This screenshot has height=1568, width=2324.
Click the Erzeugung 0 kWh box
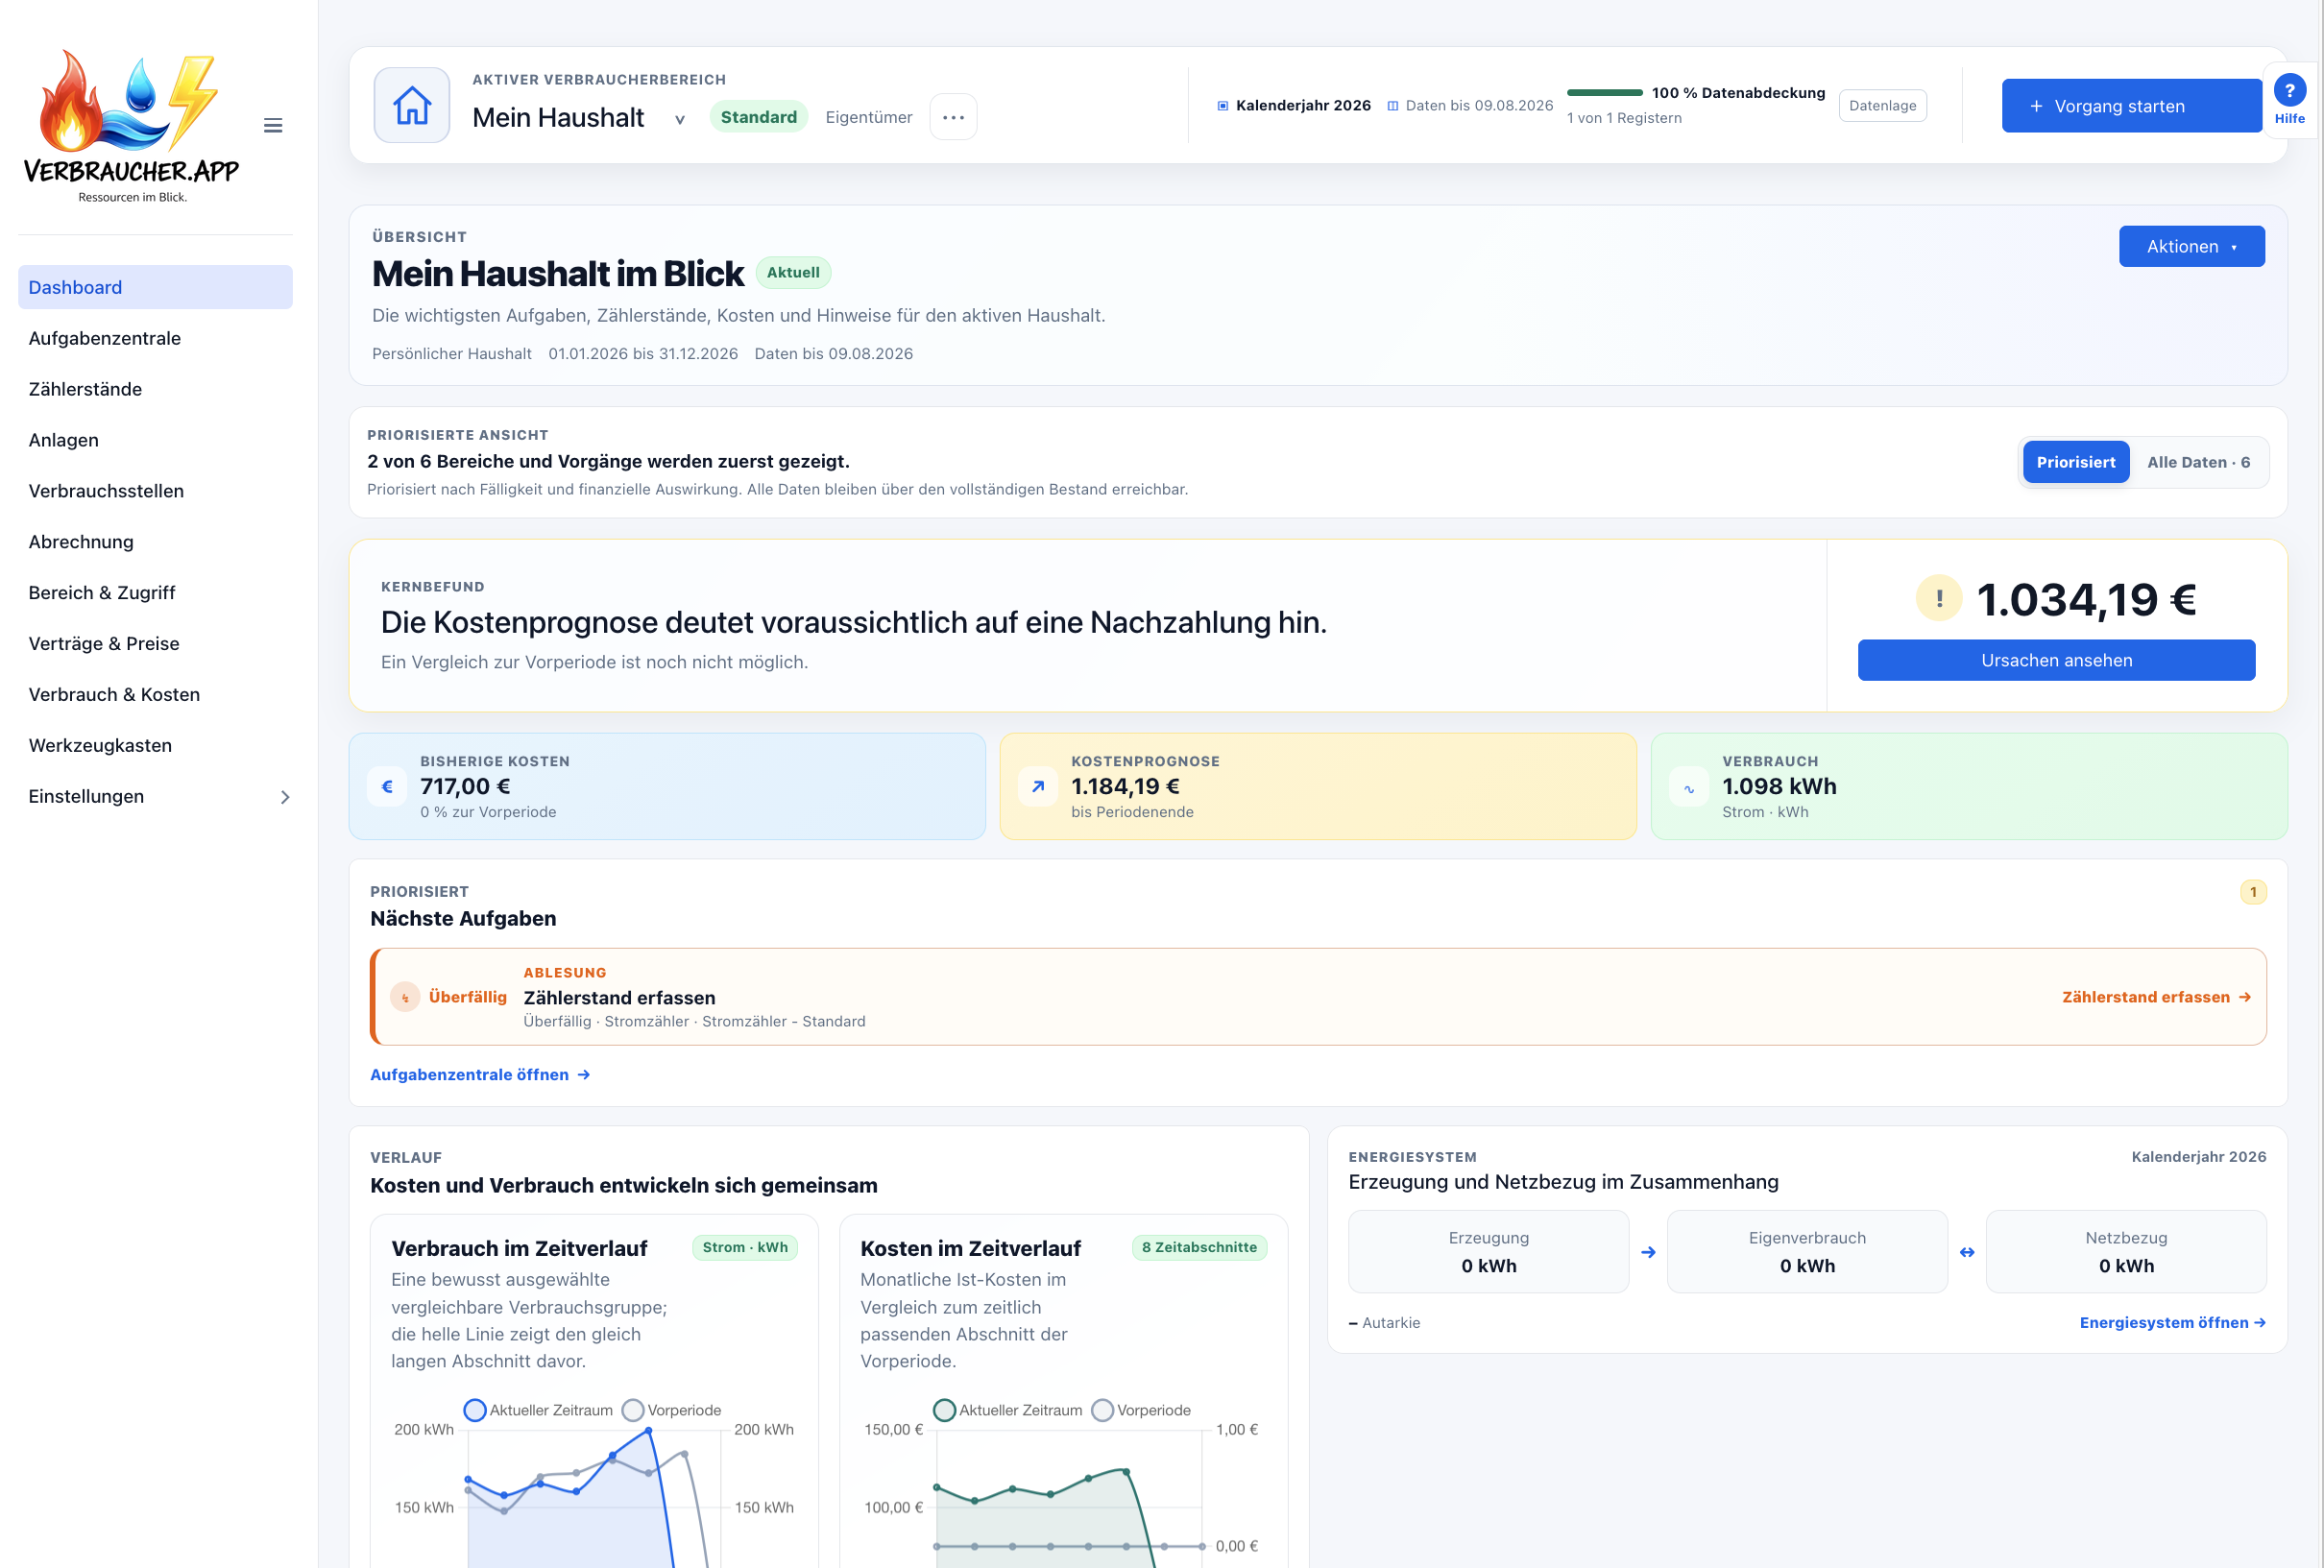click(1488, 1252)
